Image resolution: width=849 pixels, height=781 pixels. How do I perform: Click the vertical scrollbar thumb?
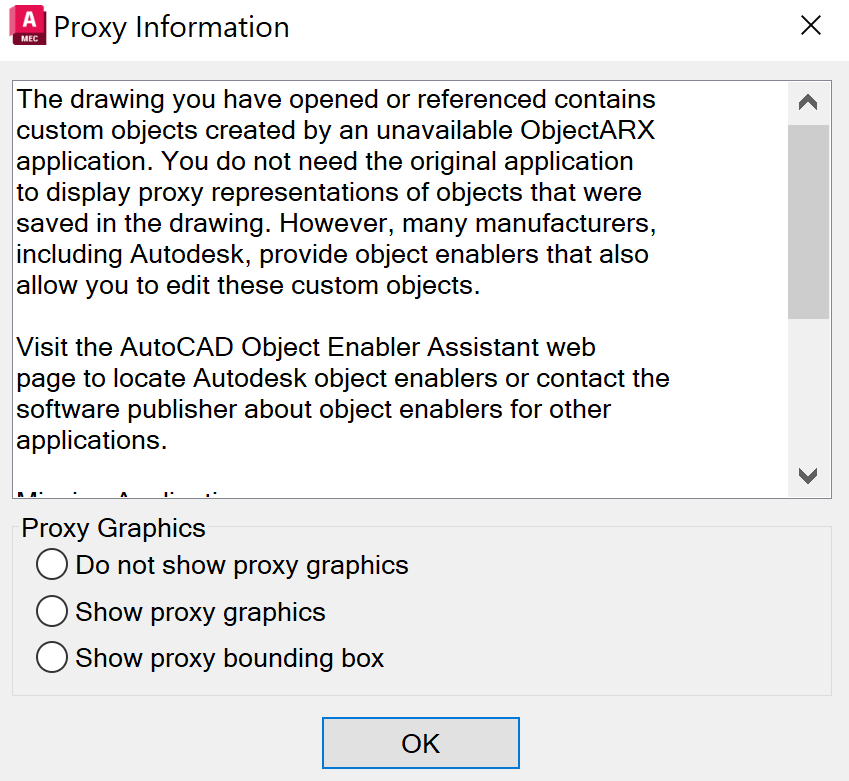pos(809,220)
